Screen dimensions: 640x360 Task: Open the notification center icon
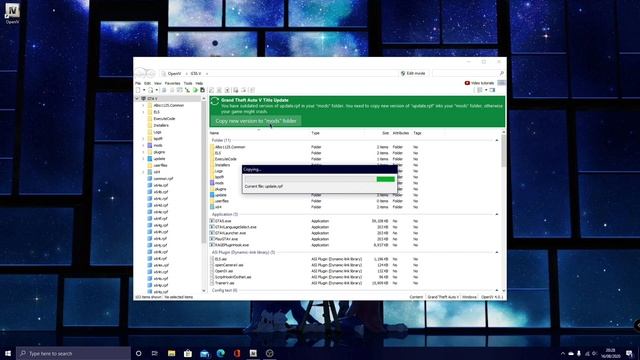coord(630,353)
